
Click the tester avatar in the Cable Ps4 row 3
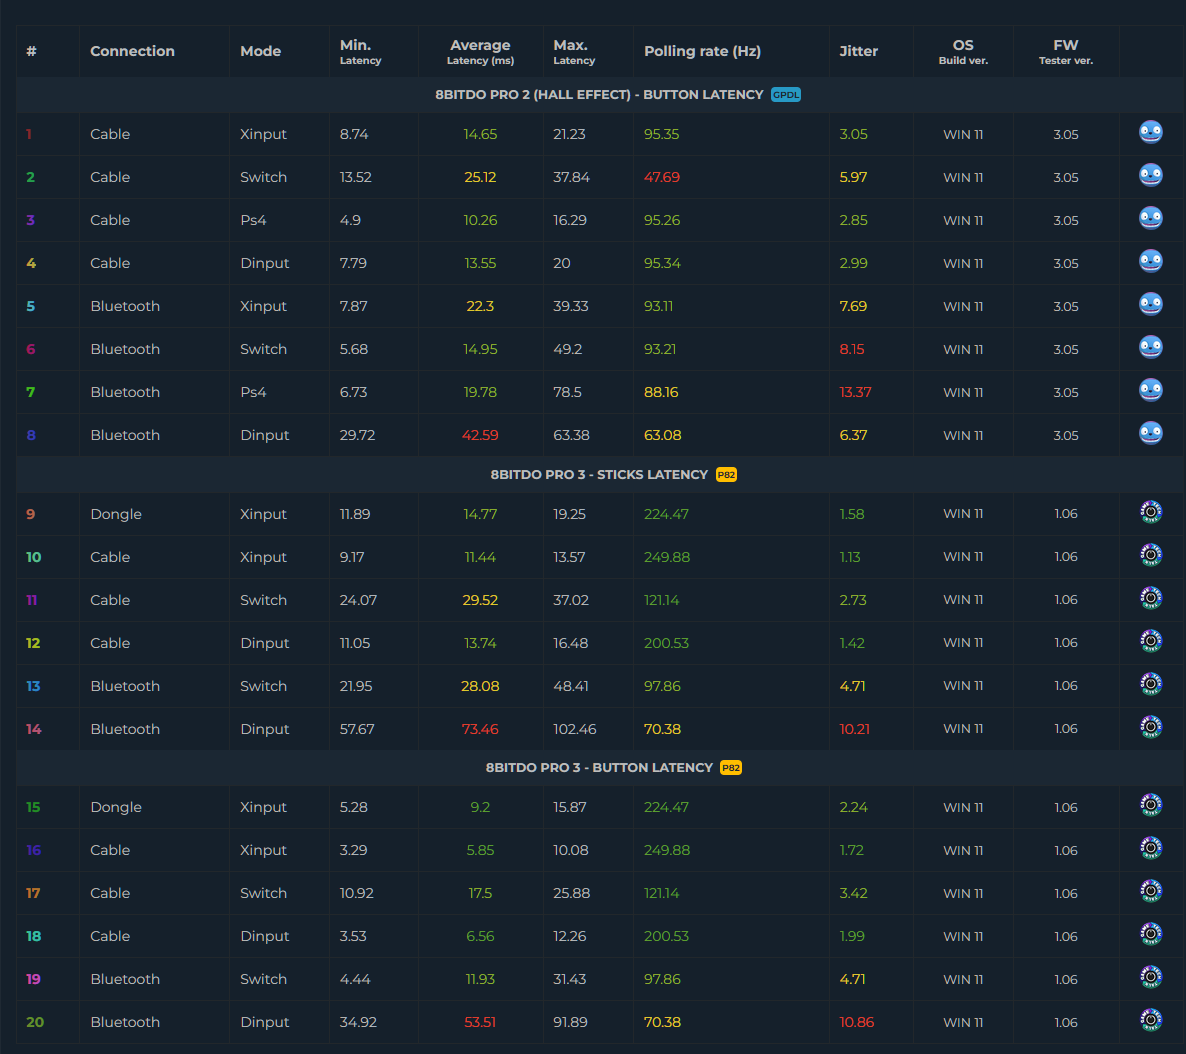click(1150, 219)
